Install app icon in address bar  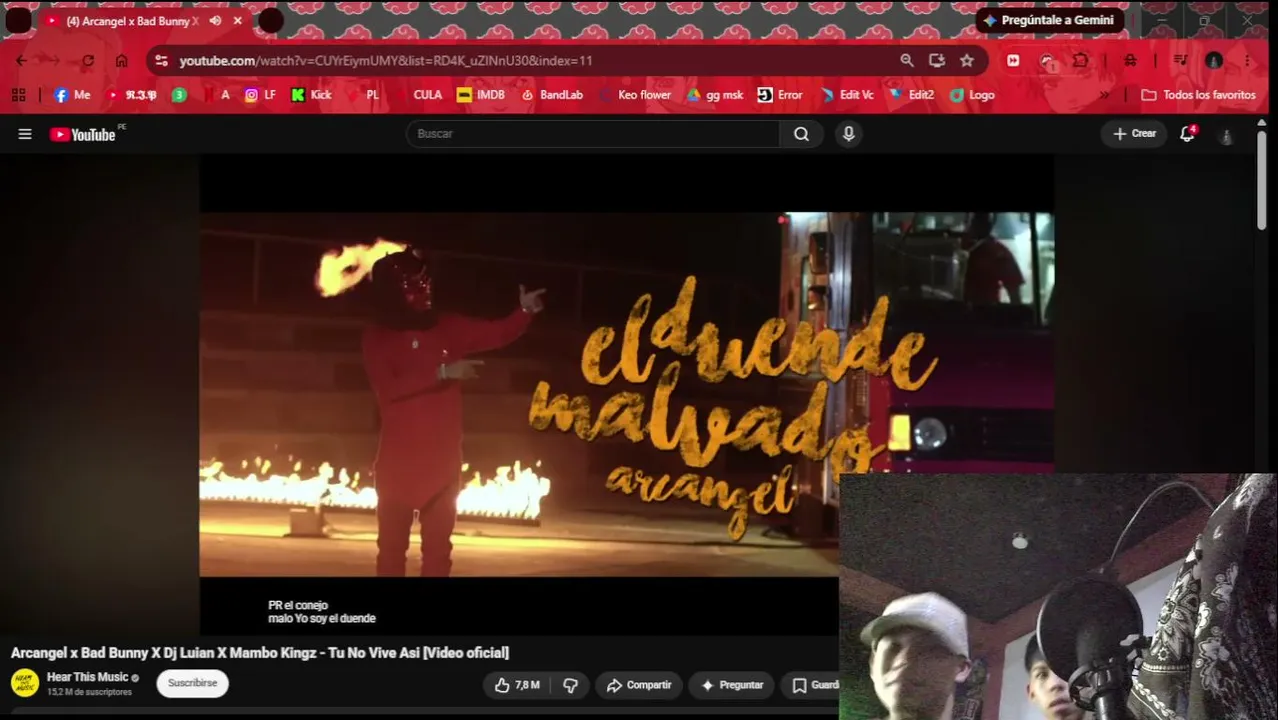tap(937, 60)
